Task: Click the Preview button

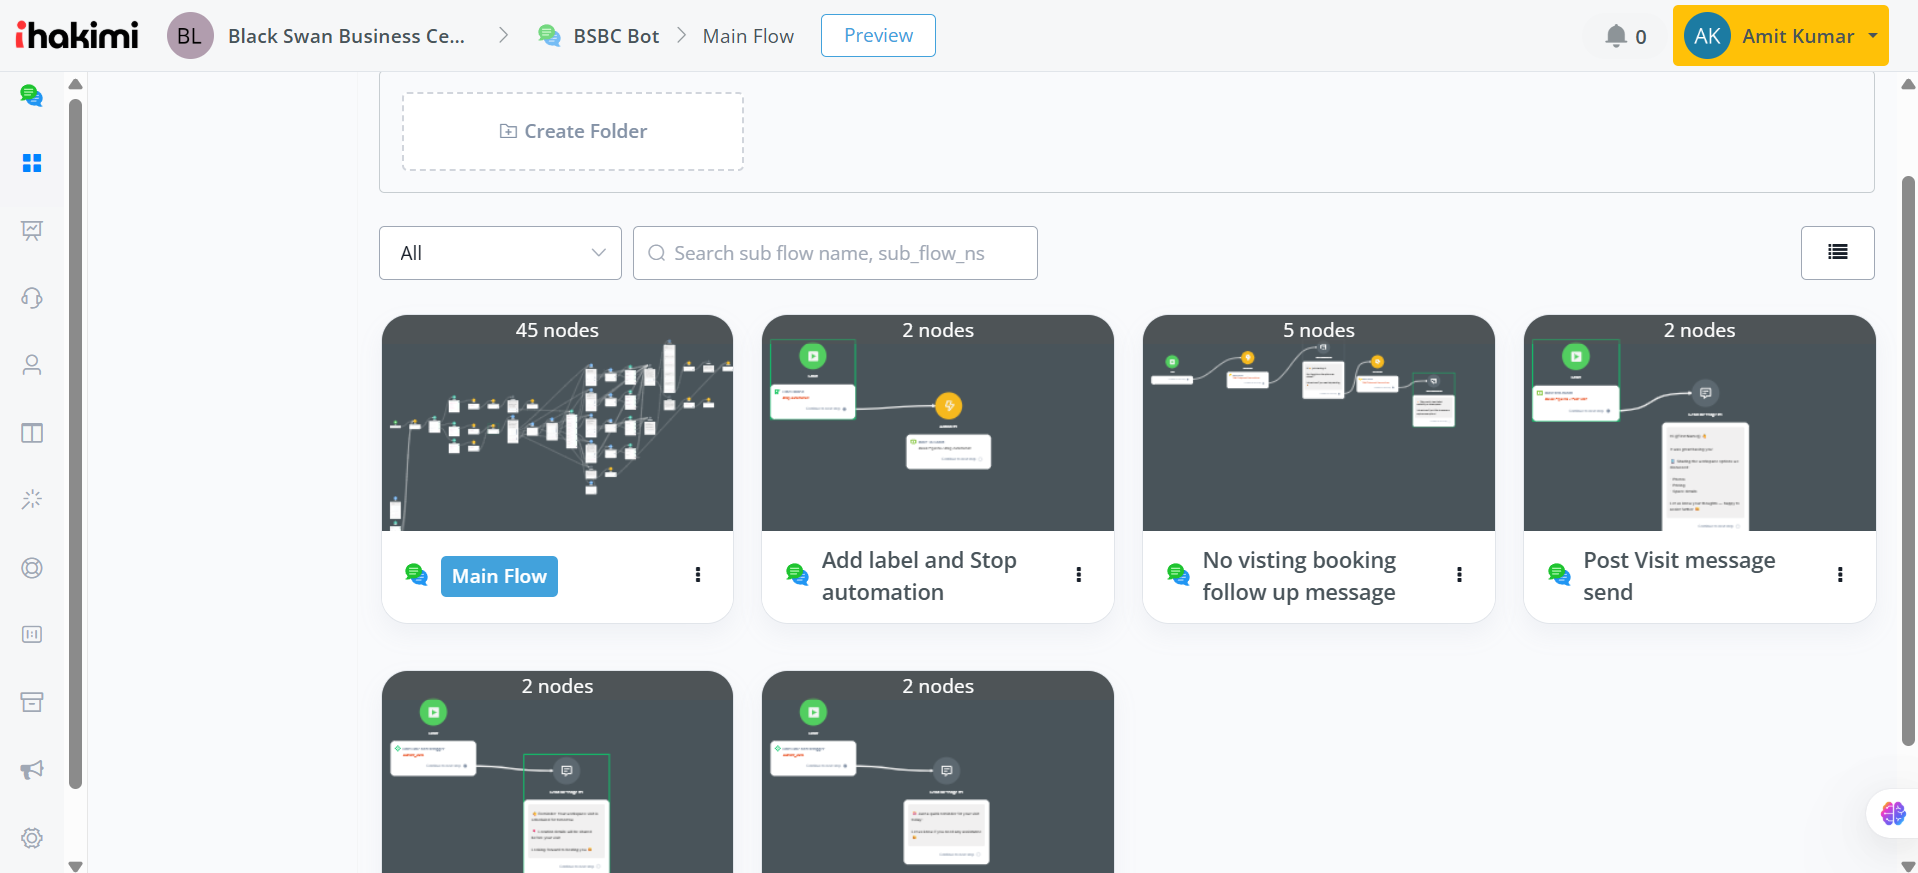Action: (878, 36)
